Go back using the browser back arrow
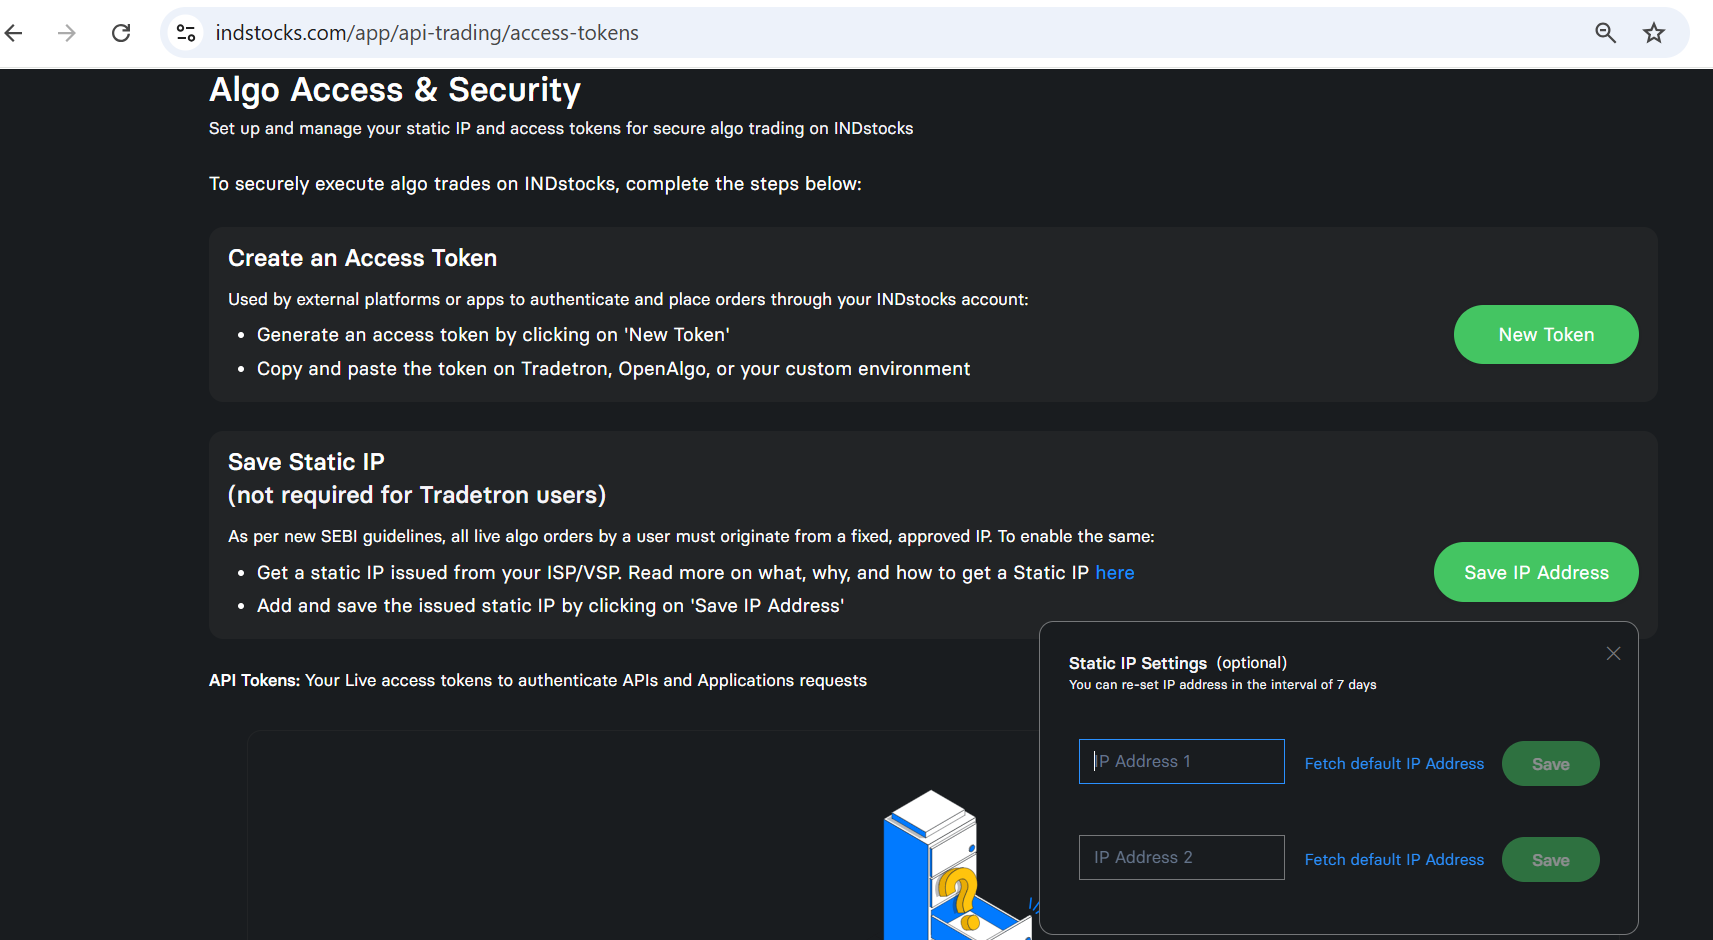The width and height of the screenshot is (1713, 940). [x=14, y=33]
